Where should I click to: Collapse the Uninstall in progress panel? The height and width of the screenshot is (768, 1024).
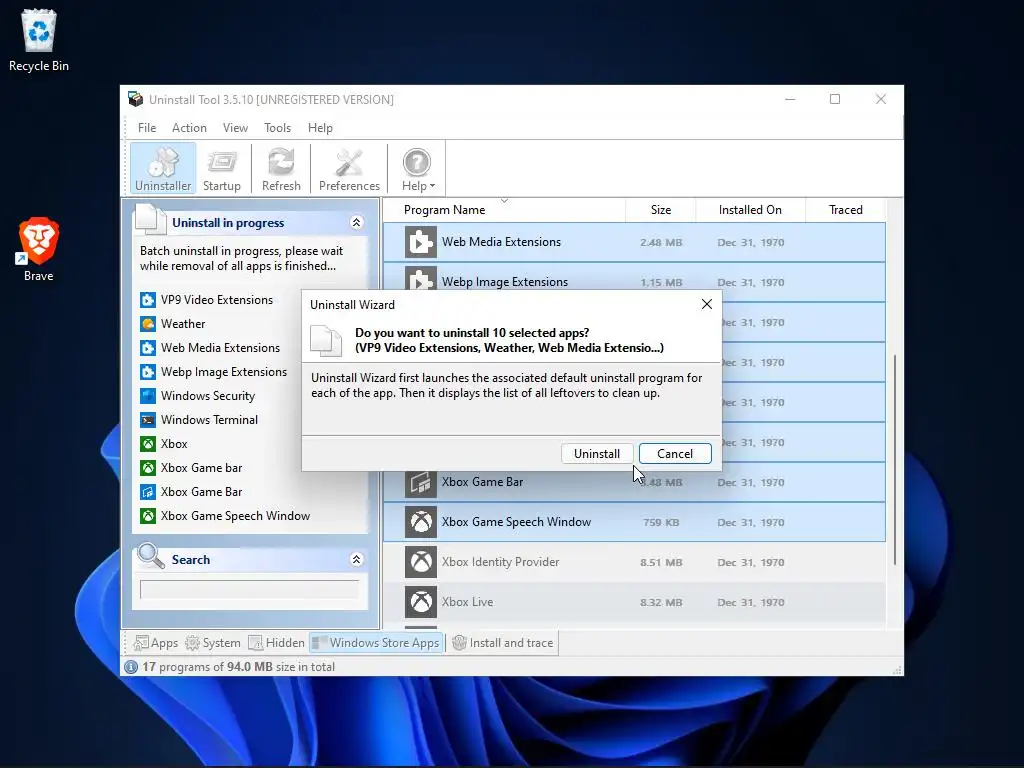point(357,223)
